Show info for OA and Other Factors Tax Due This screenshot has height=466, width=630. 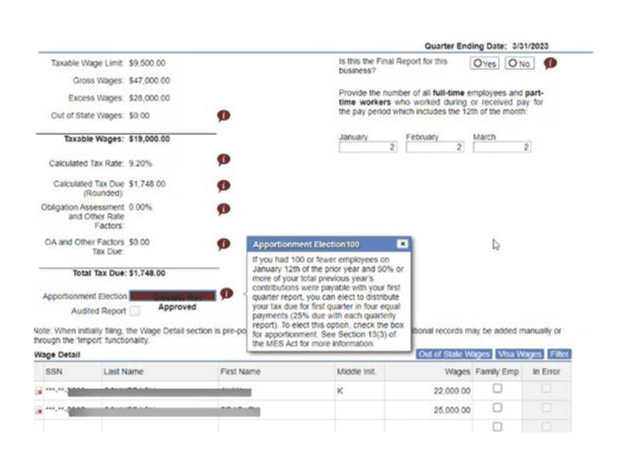[224, 244]
